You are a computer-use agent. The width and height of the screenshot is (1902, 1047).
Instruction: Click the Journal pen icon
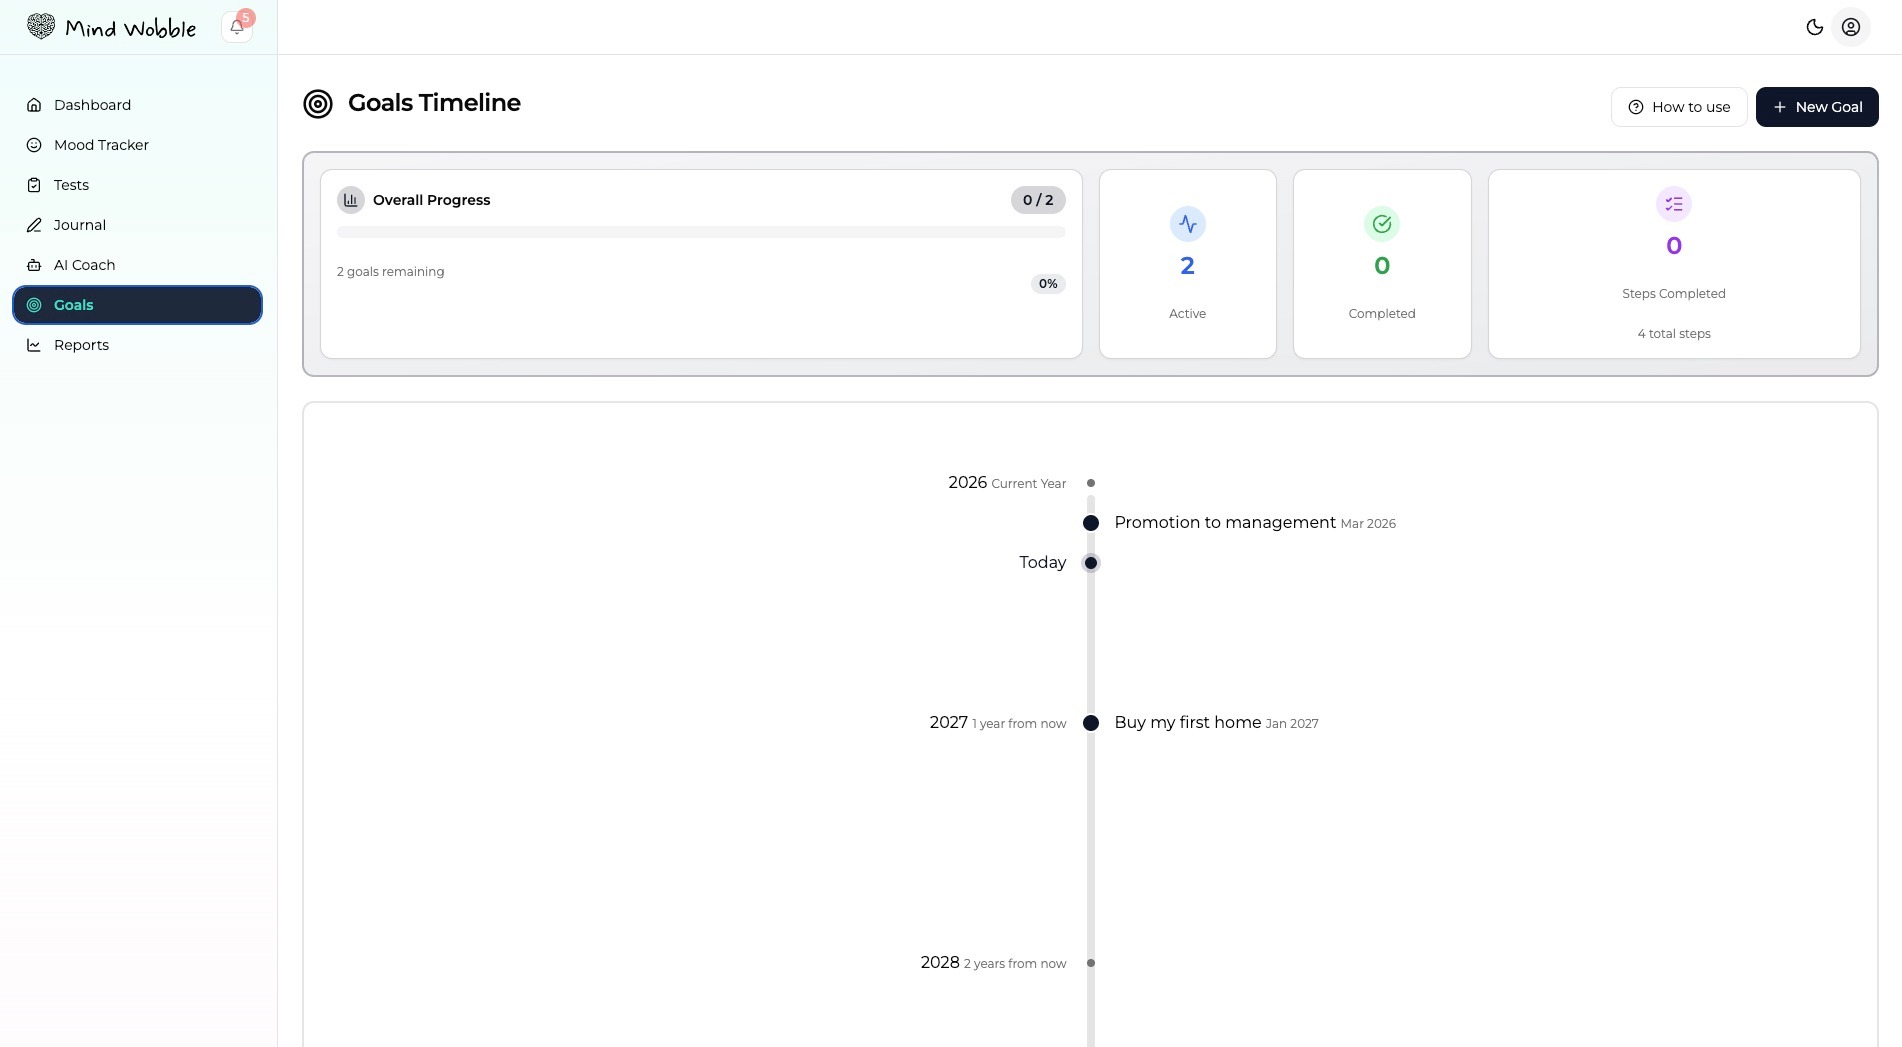34,225
